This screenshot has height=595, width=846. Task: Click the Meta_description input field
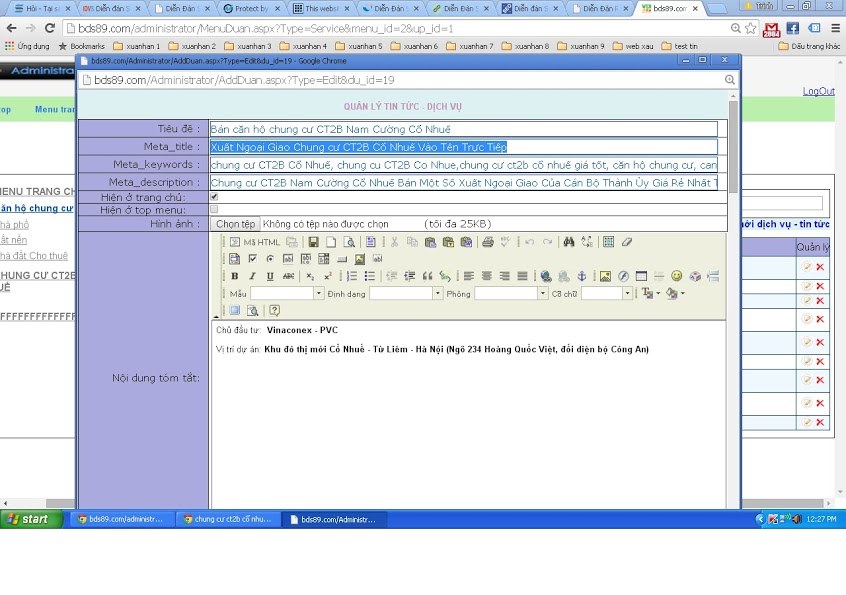click(x=464, y=182)
